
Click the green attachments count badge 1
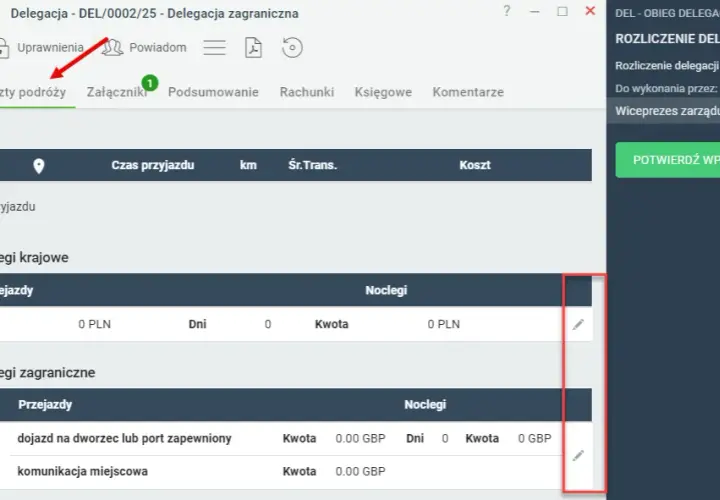tap(150, 83)
